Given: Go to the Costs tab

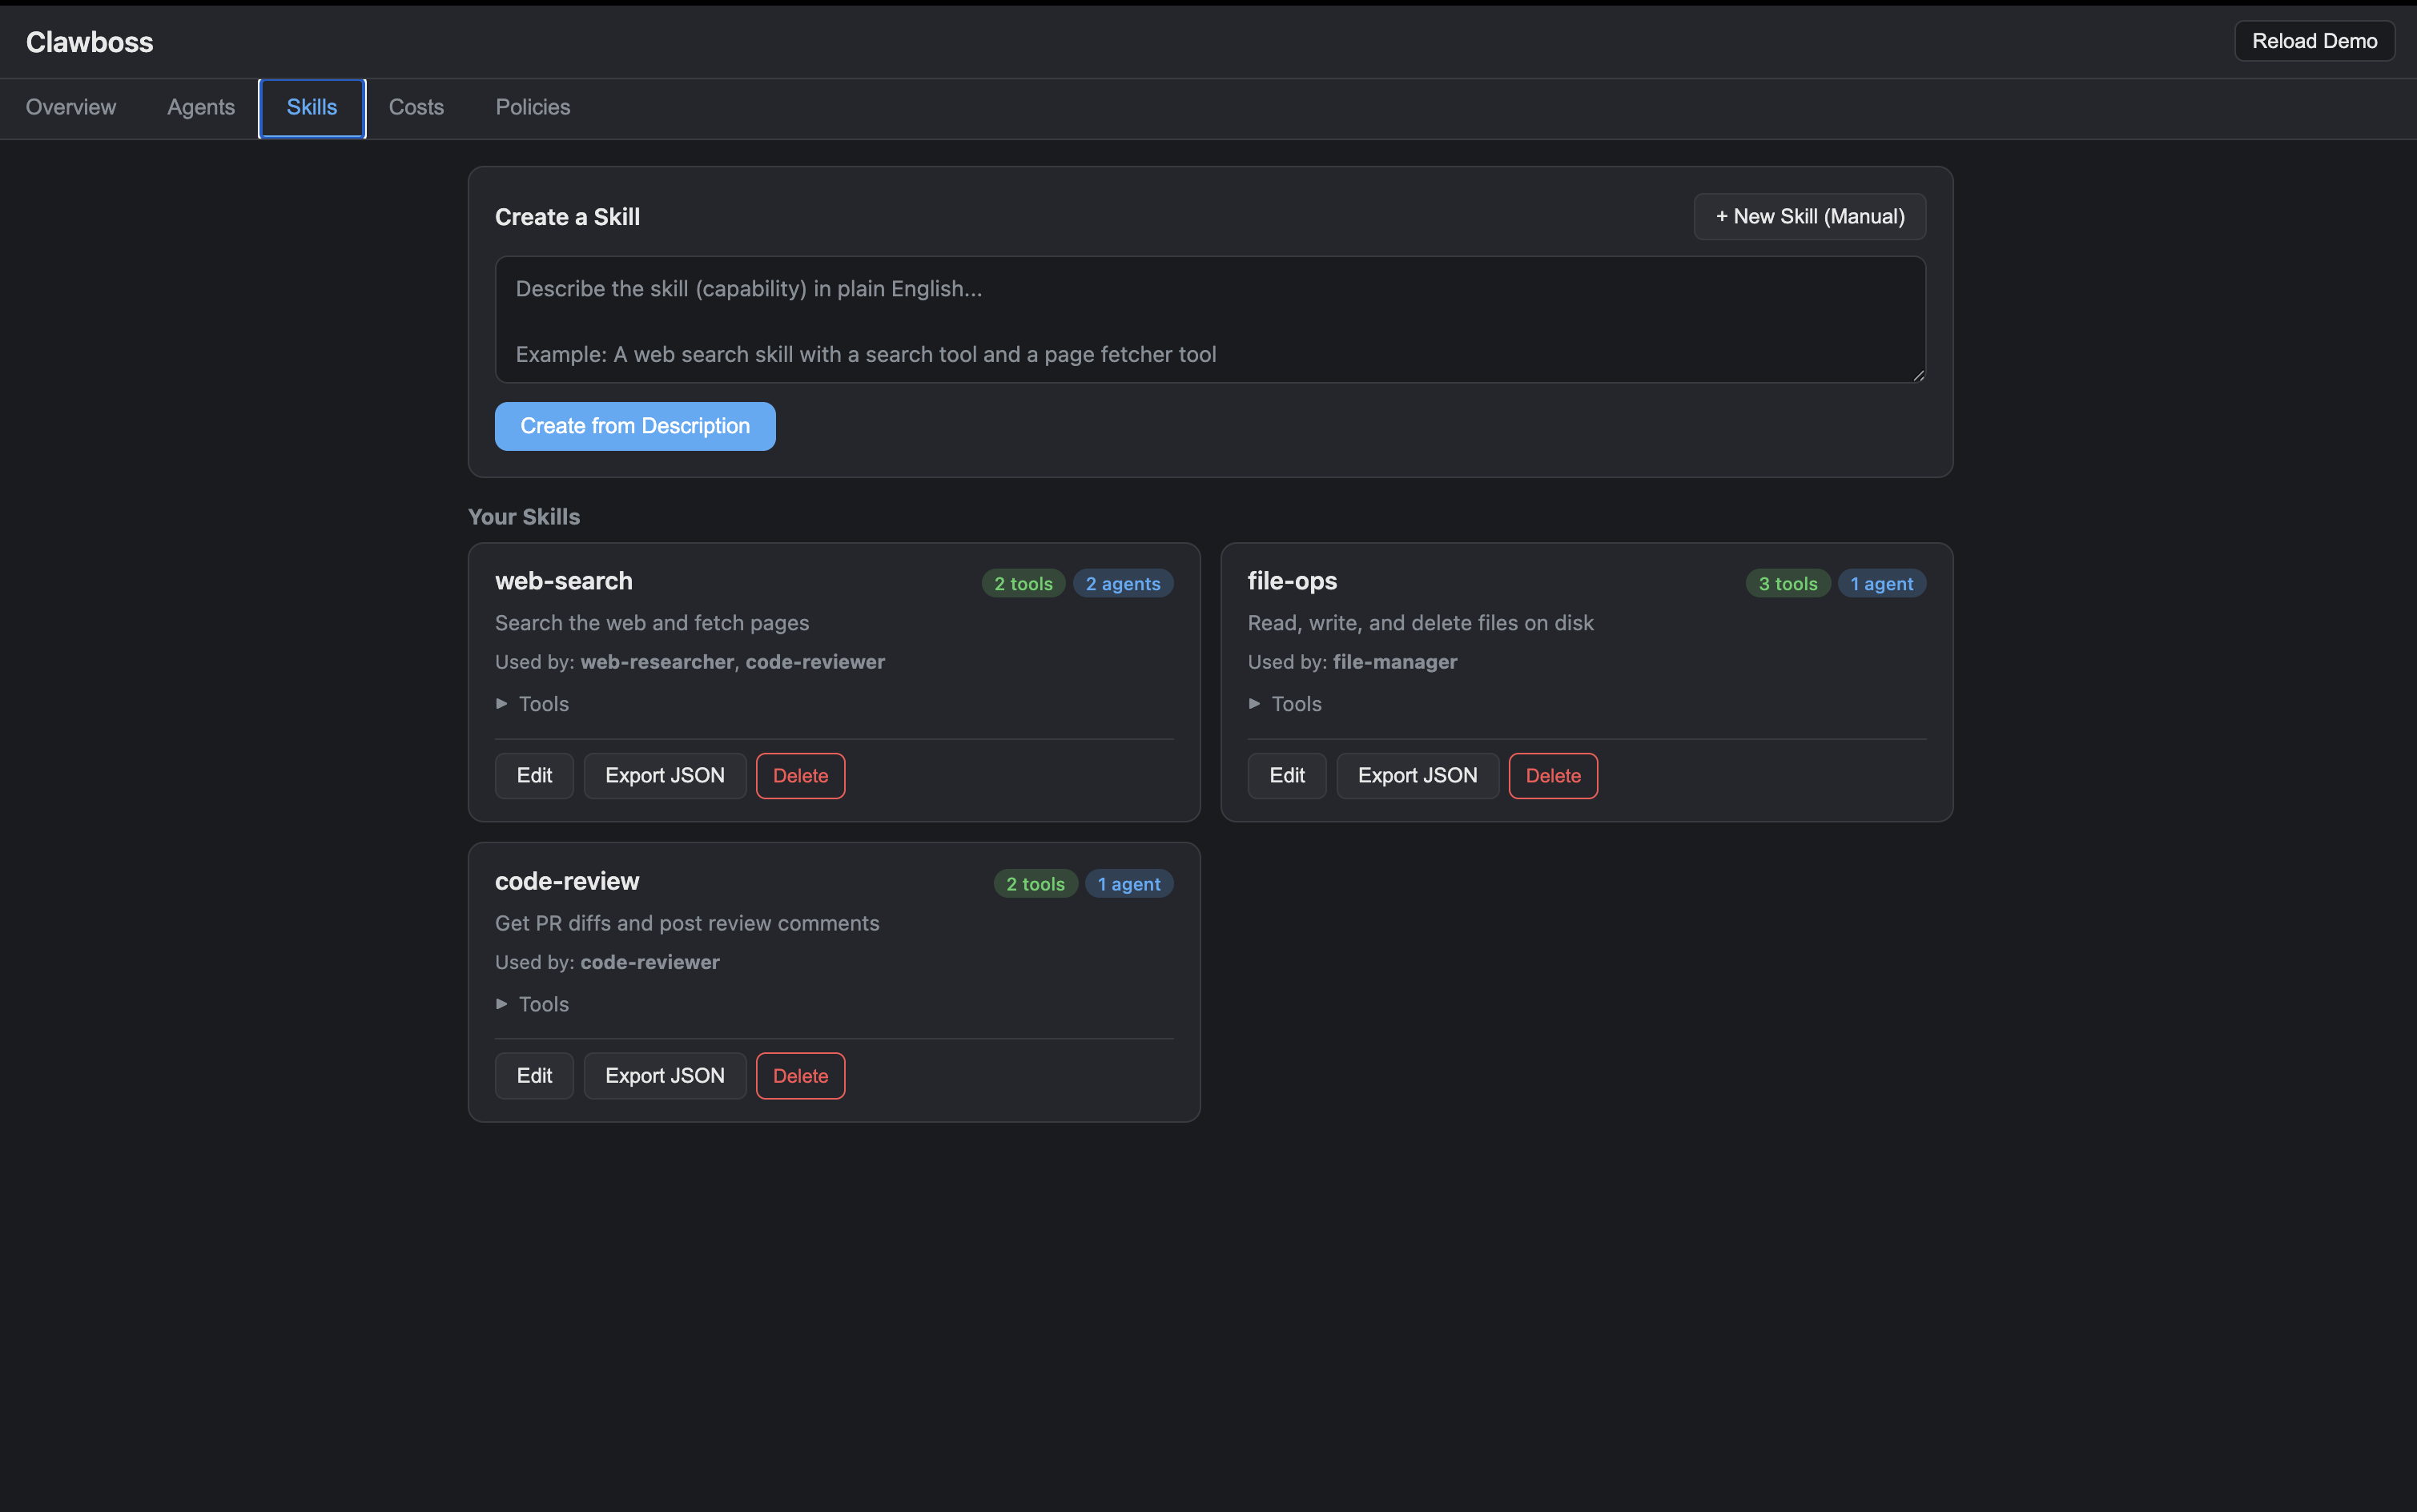Looking at the screenshot, I should 416,107.
